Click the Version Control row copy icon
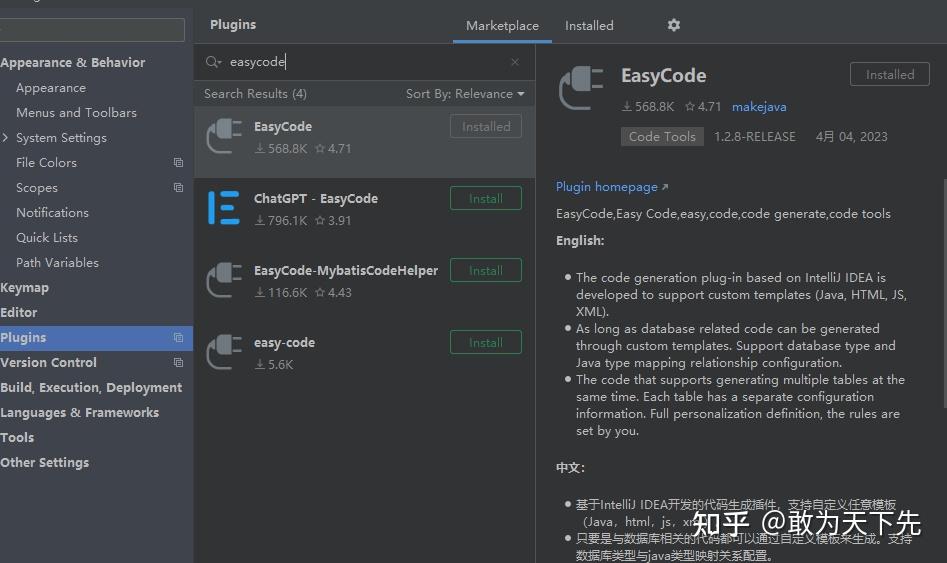Screen dimensions: 947x563 (x=178, y=362)
